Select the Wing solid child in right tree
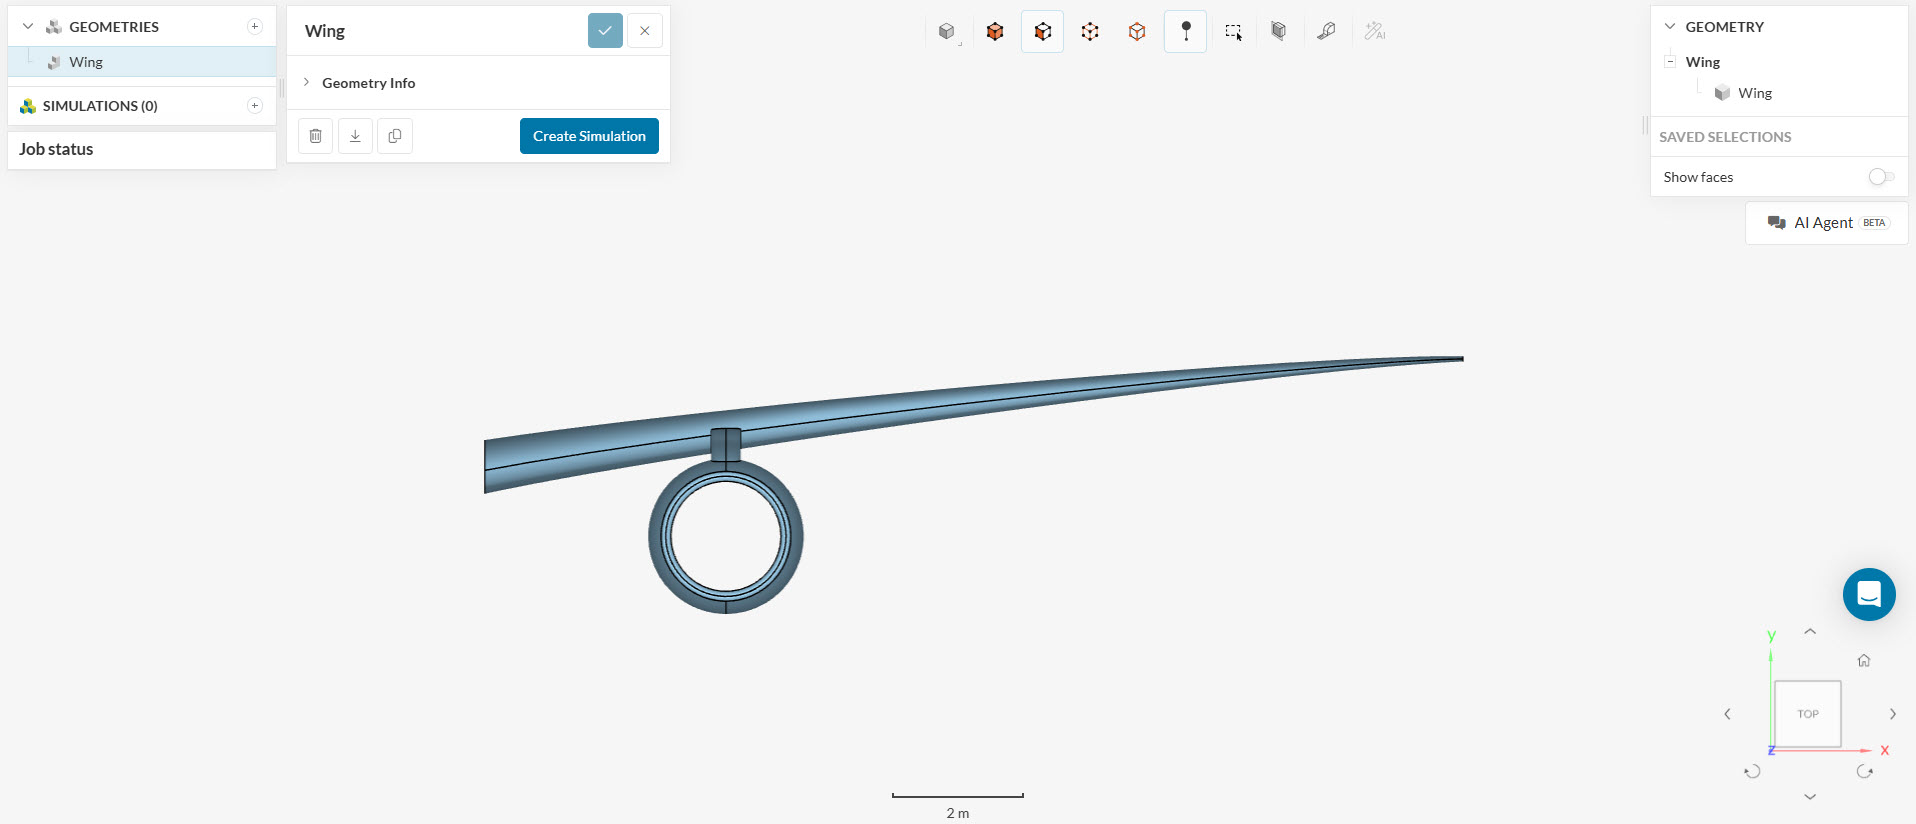The image size is (1916, 824). pos(1755,93)
